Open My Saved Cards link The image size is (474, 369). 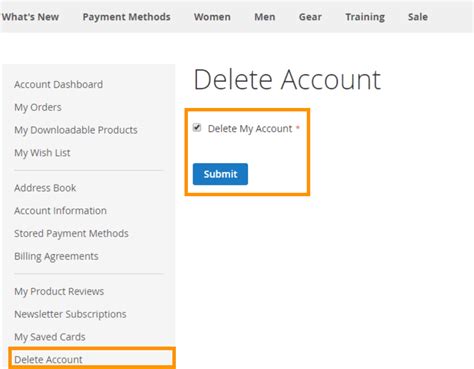point(50,337)
